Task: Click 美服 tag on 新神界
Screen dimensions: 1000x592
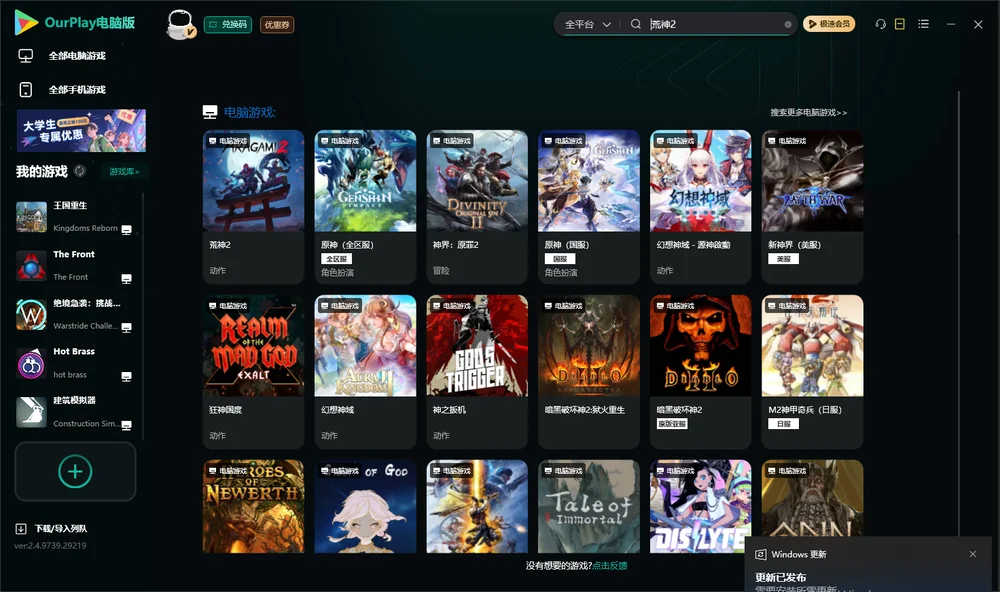Action: click(x=784, y=259)
